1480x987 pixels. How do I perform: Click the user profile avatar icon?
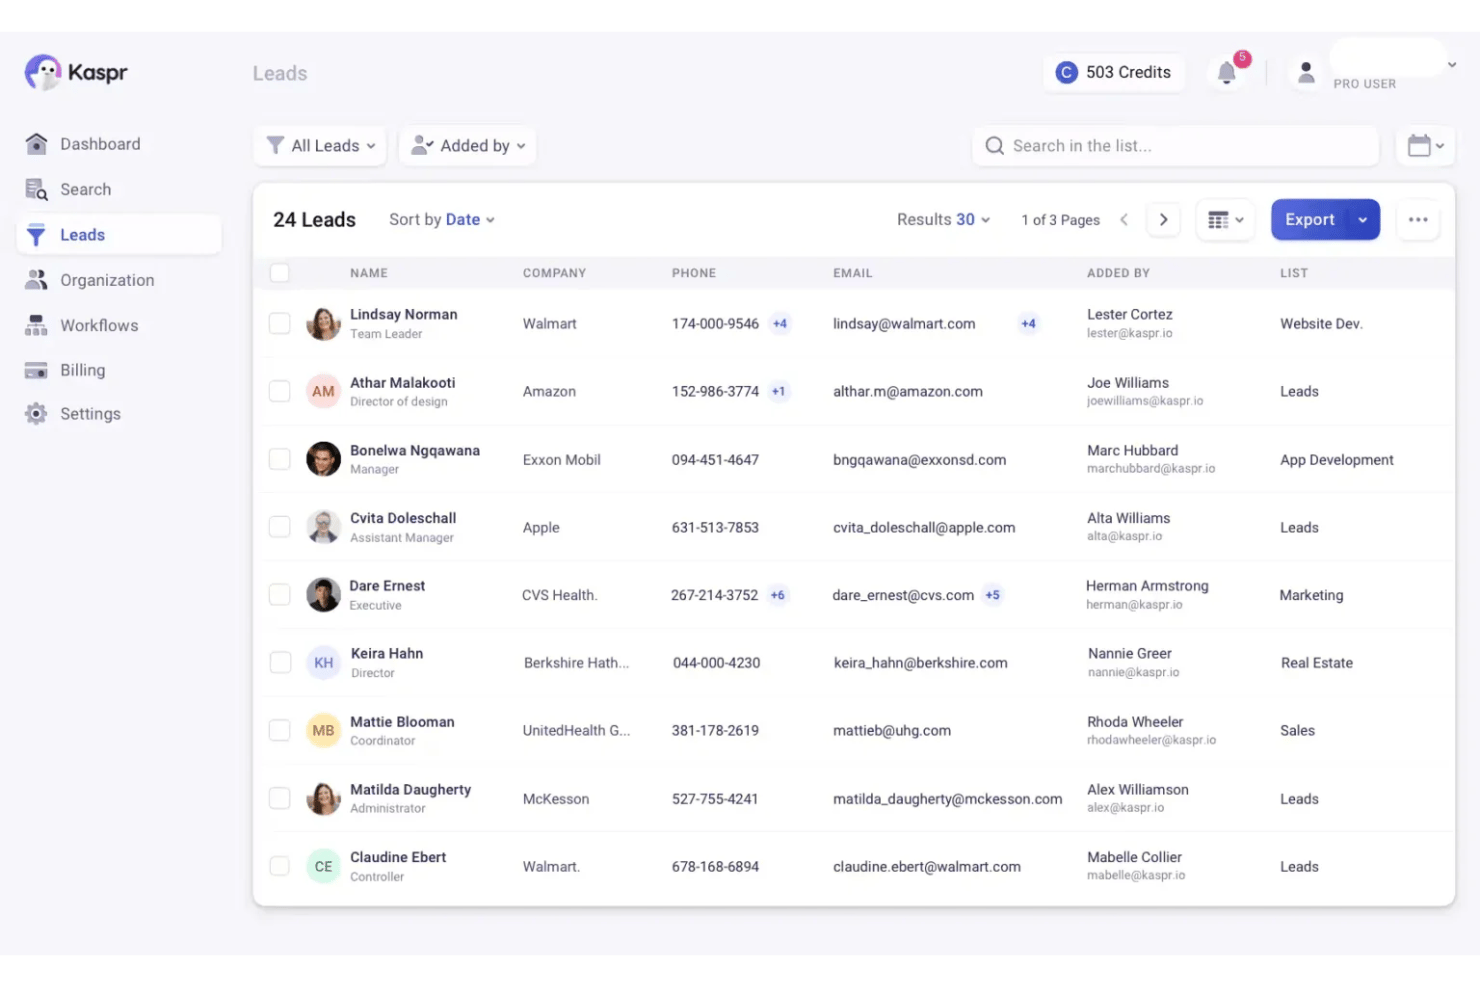point(1306,72)
